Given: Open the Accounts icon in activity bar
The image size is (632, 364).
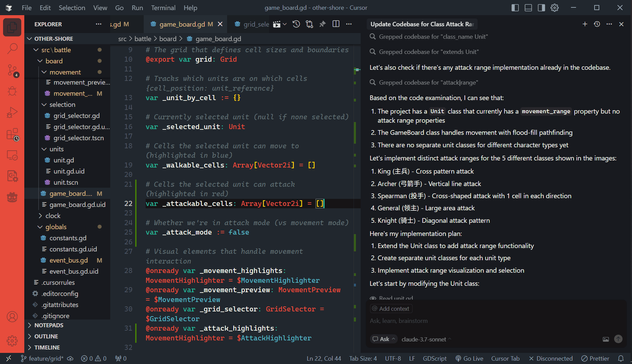Looking at the screenshot, I should tap(12, 317).
